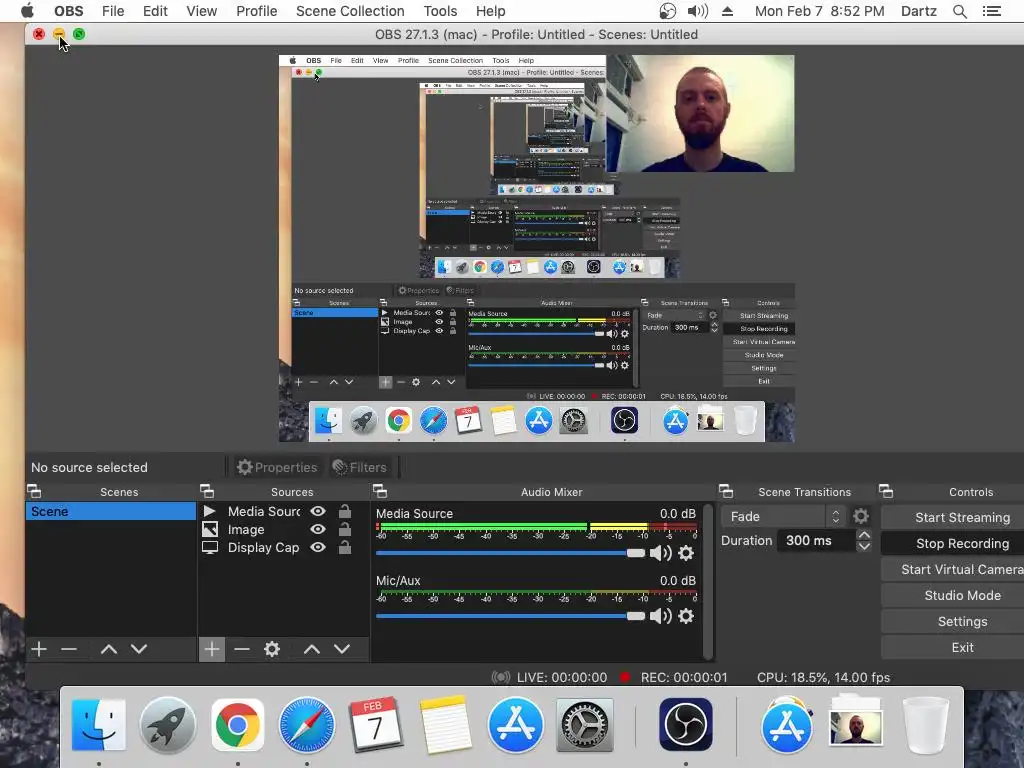The image size is (1024, 768).
Task: Open the Profile menu
Action: [x=256, y=11]
